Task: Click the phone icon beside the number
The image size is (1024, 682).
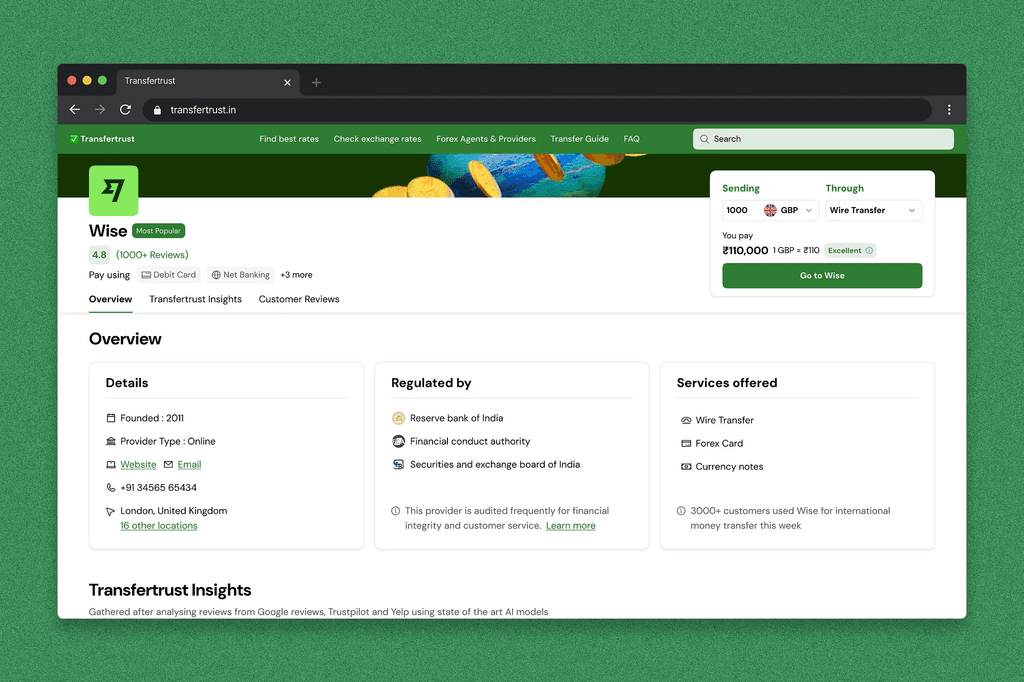Action: coord(111,487)
